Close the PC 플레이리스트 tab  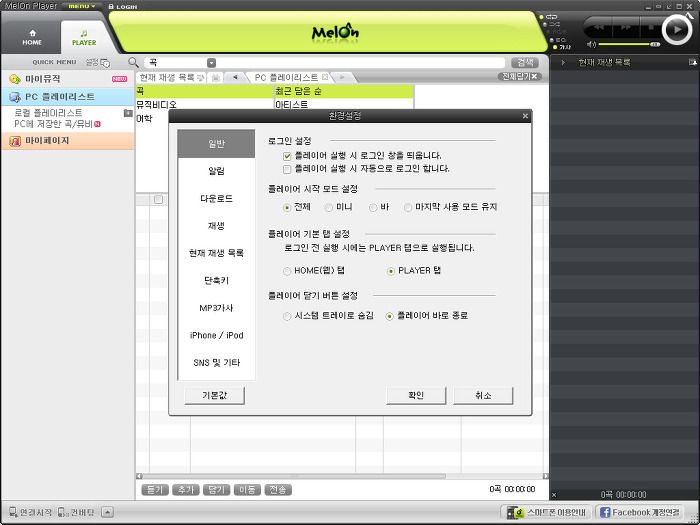[x=325, y=77]
